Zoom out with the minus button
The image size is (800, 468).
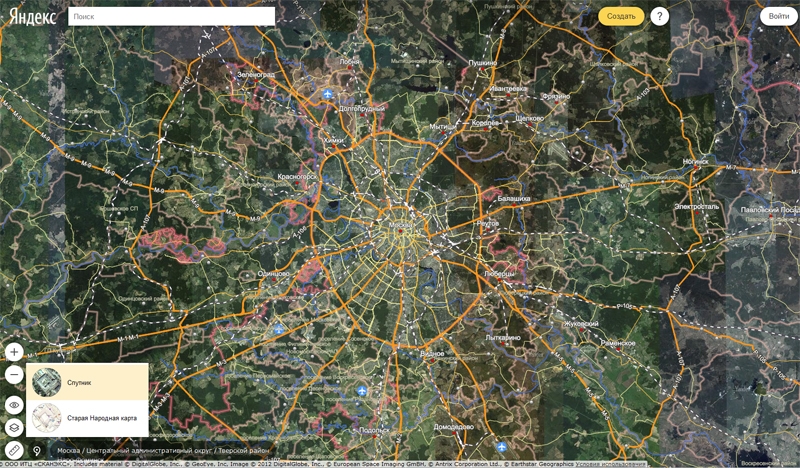(14, 375)
